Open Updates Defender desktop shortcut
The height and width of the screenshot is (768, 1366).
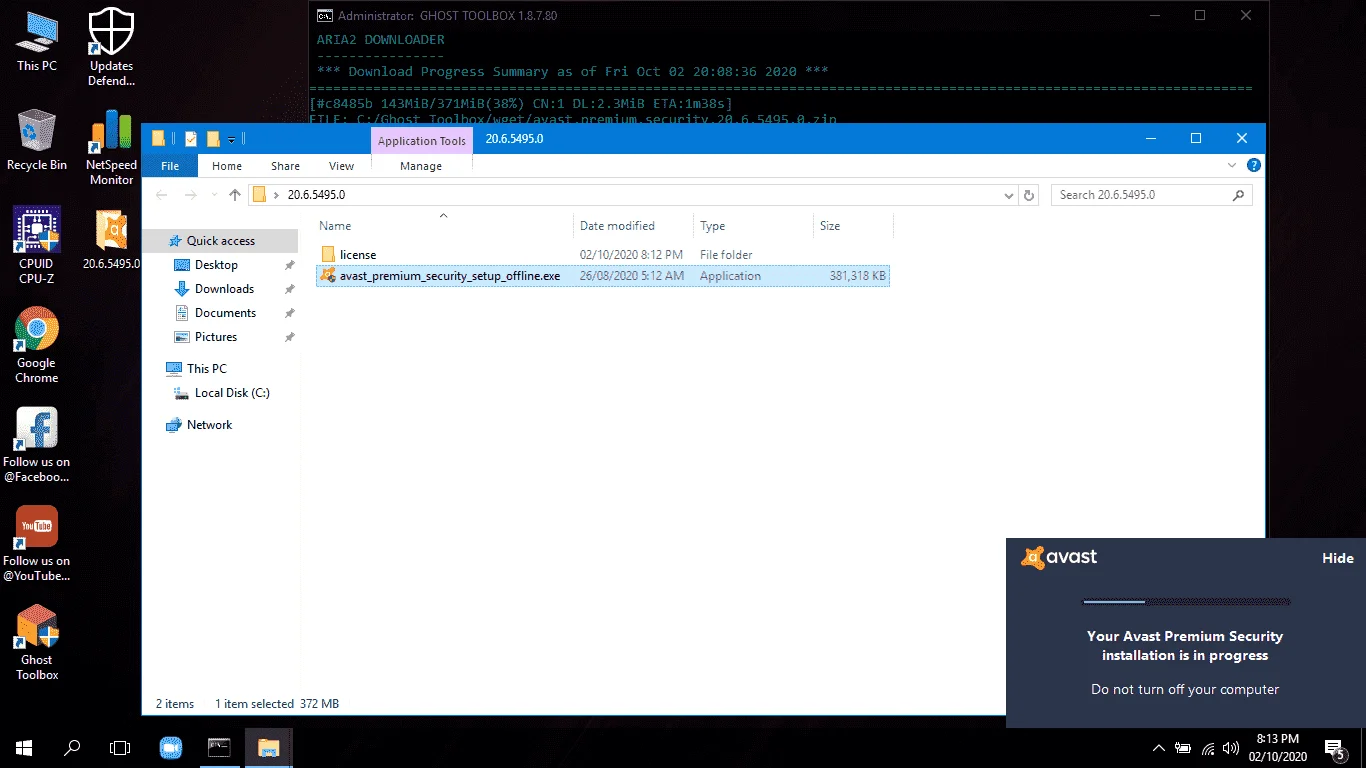[x=111, y=48]
